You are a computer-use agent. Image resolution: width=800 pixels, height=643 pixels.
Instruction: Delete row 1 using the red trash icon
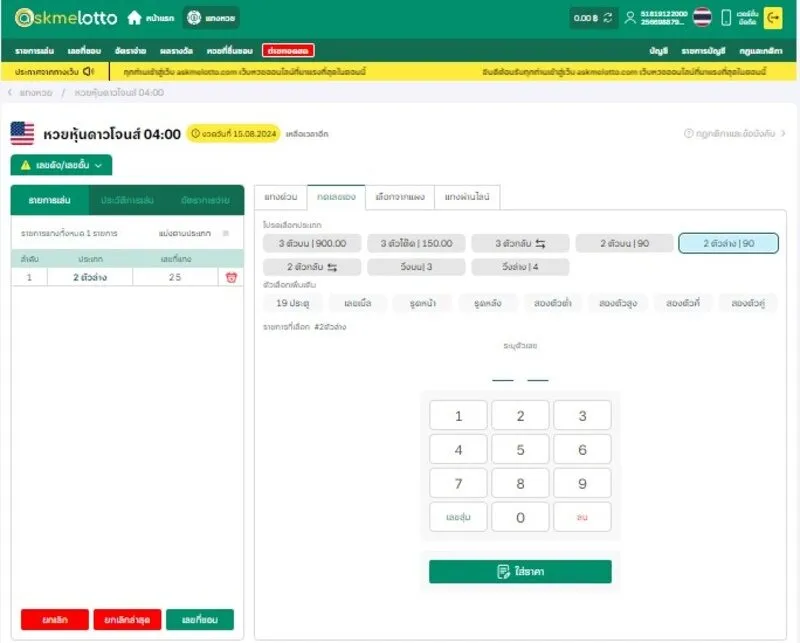(x=231, y=277)
